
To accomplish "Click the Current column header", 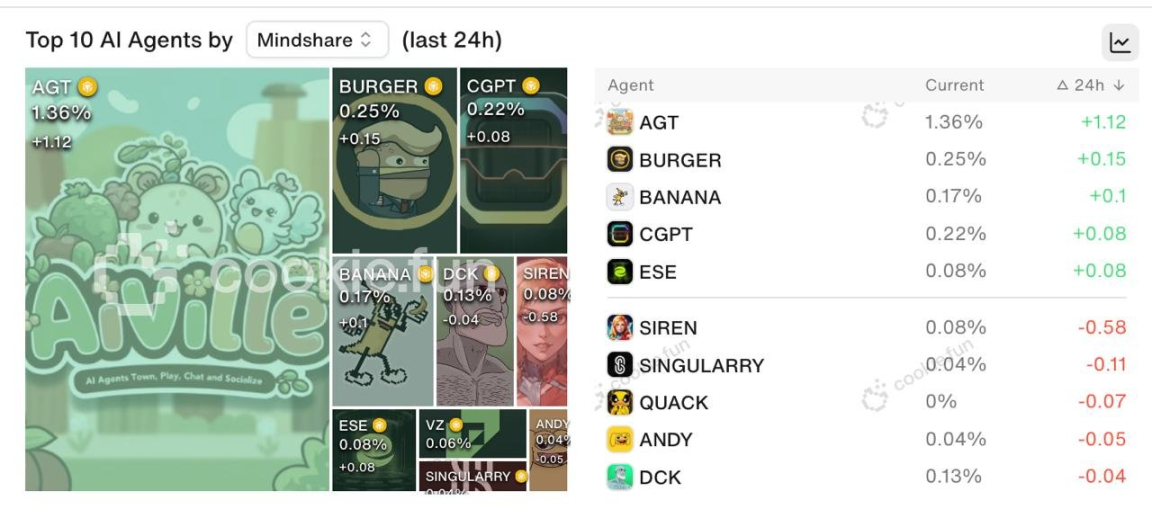I will [x=954, y=85].
